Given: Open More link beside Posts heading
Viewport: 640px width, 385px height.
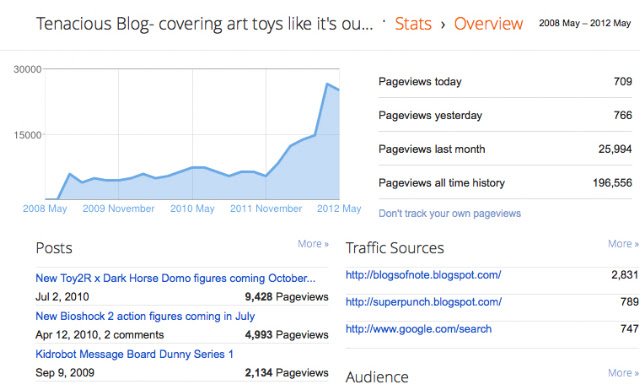Looking at the screenshot, I should pos(313,244).
